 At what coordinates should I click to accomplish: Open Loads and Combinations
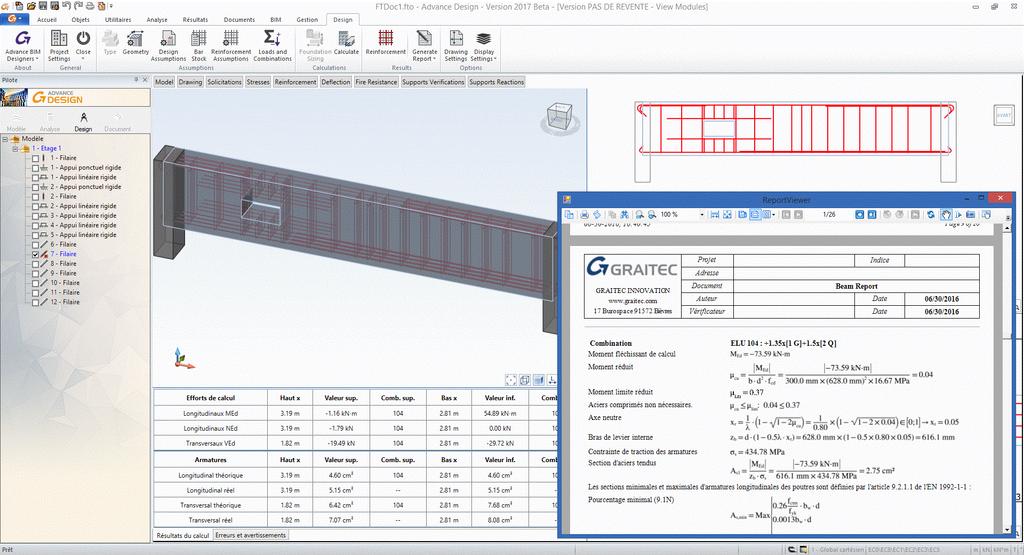272,46
